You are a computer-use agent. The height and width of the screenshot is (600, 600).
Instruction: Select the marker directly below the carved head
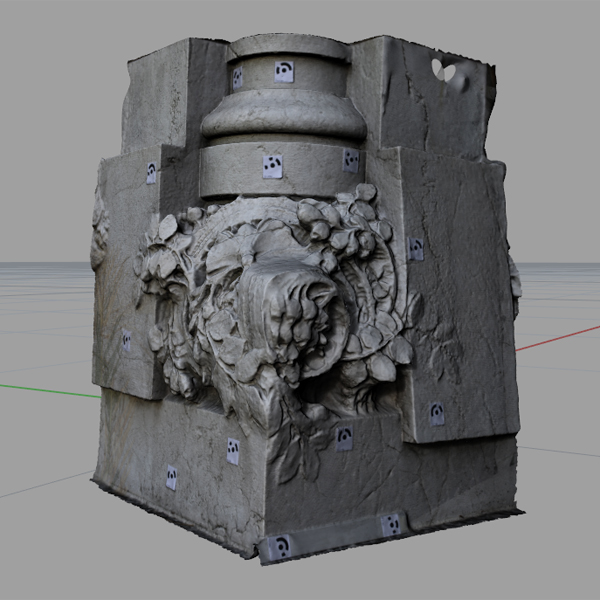point(343,436)
